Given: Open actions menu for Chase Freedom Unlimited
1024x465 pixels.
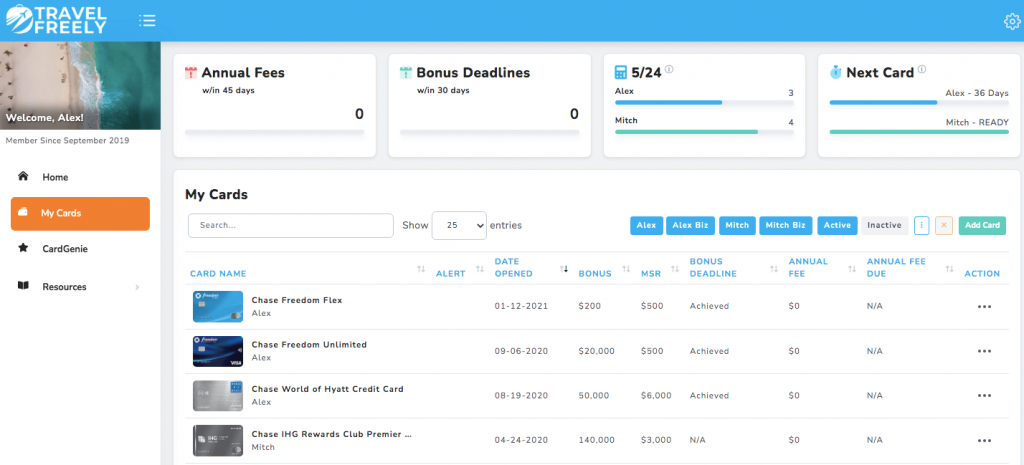Looking at the screenshot, I should point(984,351).
